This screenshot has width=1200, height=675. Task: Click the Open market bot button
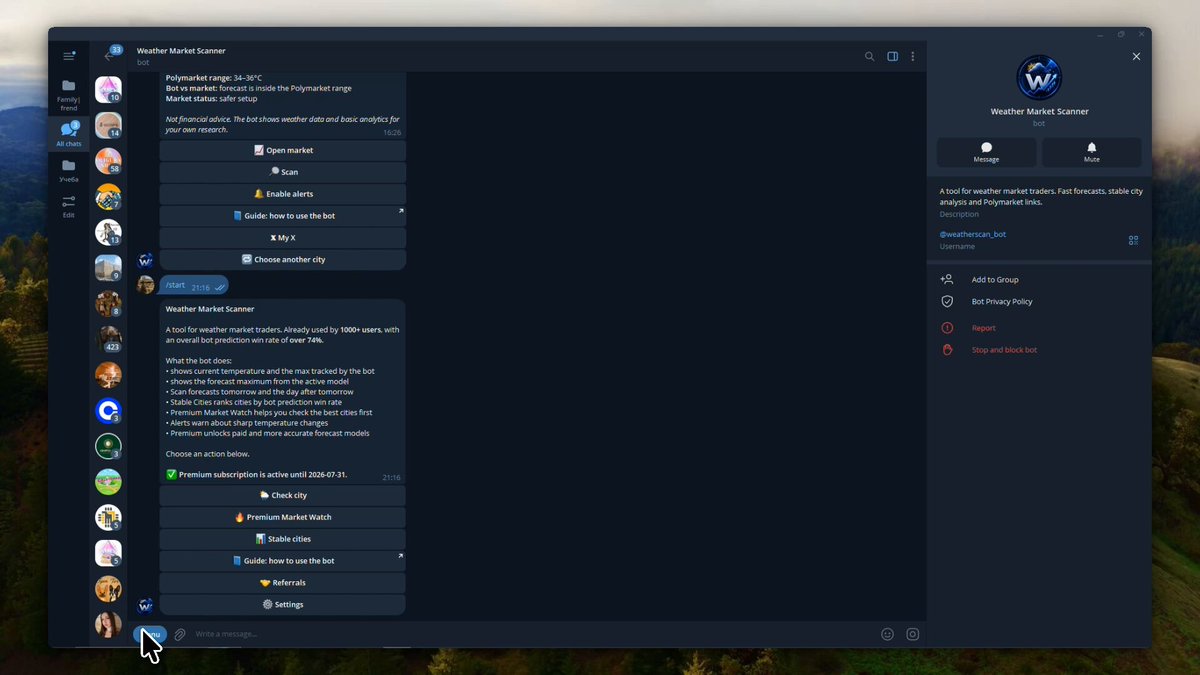283,150
